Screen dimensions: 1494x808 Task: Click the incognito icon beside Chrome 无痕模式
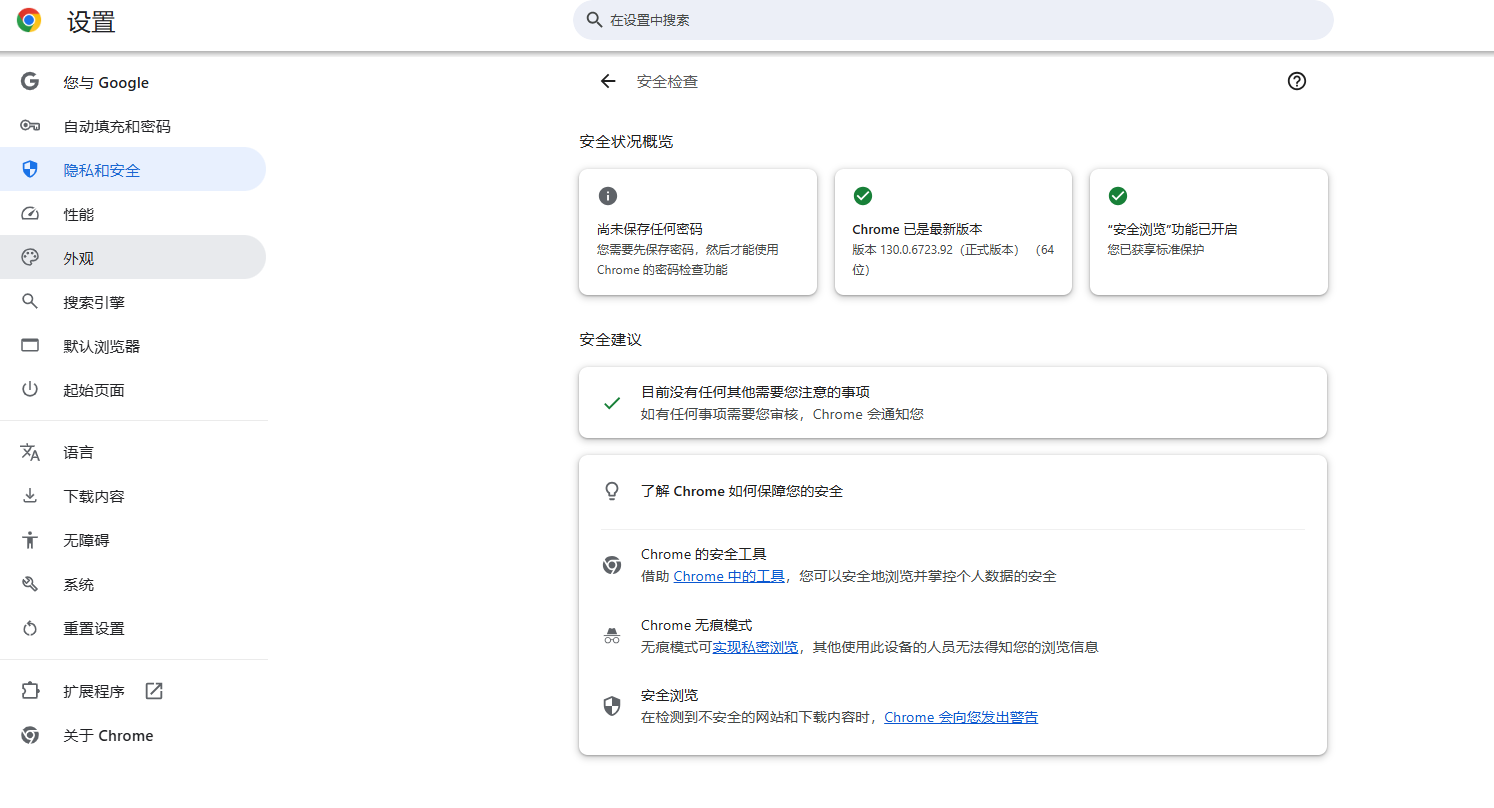612,636
